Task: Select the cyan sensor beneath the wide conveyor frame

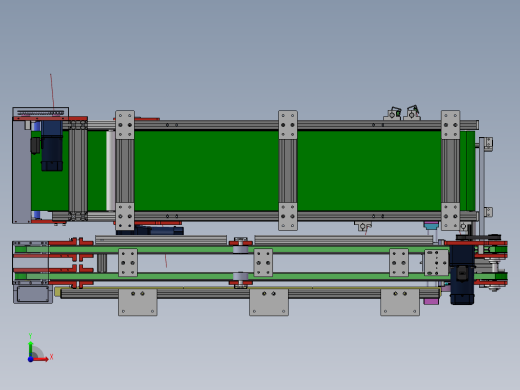Action: pyautogui.click(x=431, y=226)
